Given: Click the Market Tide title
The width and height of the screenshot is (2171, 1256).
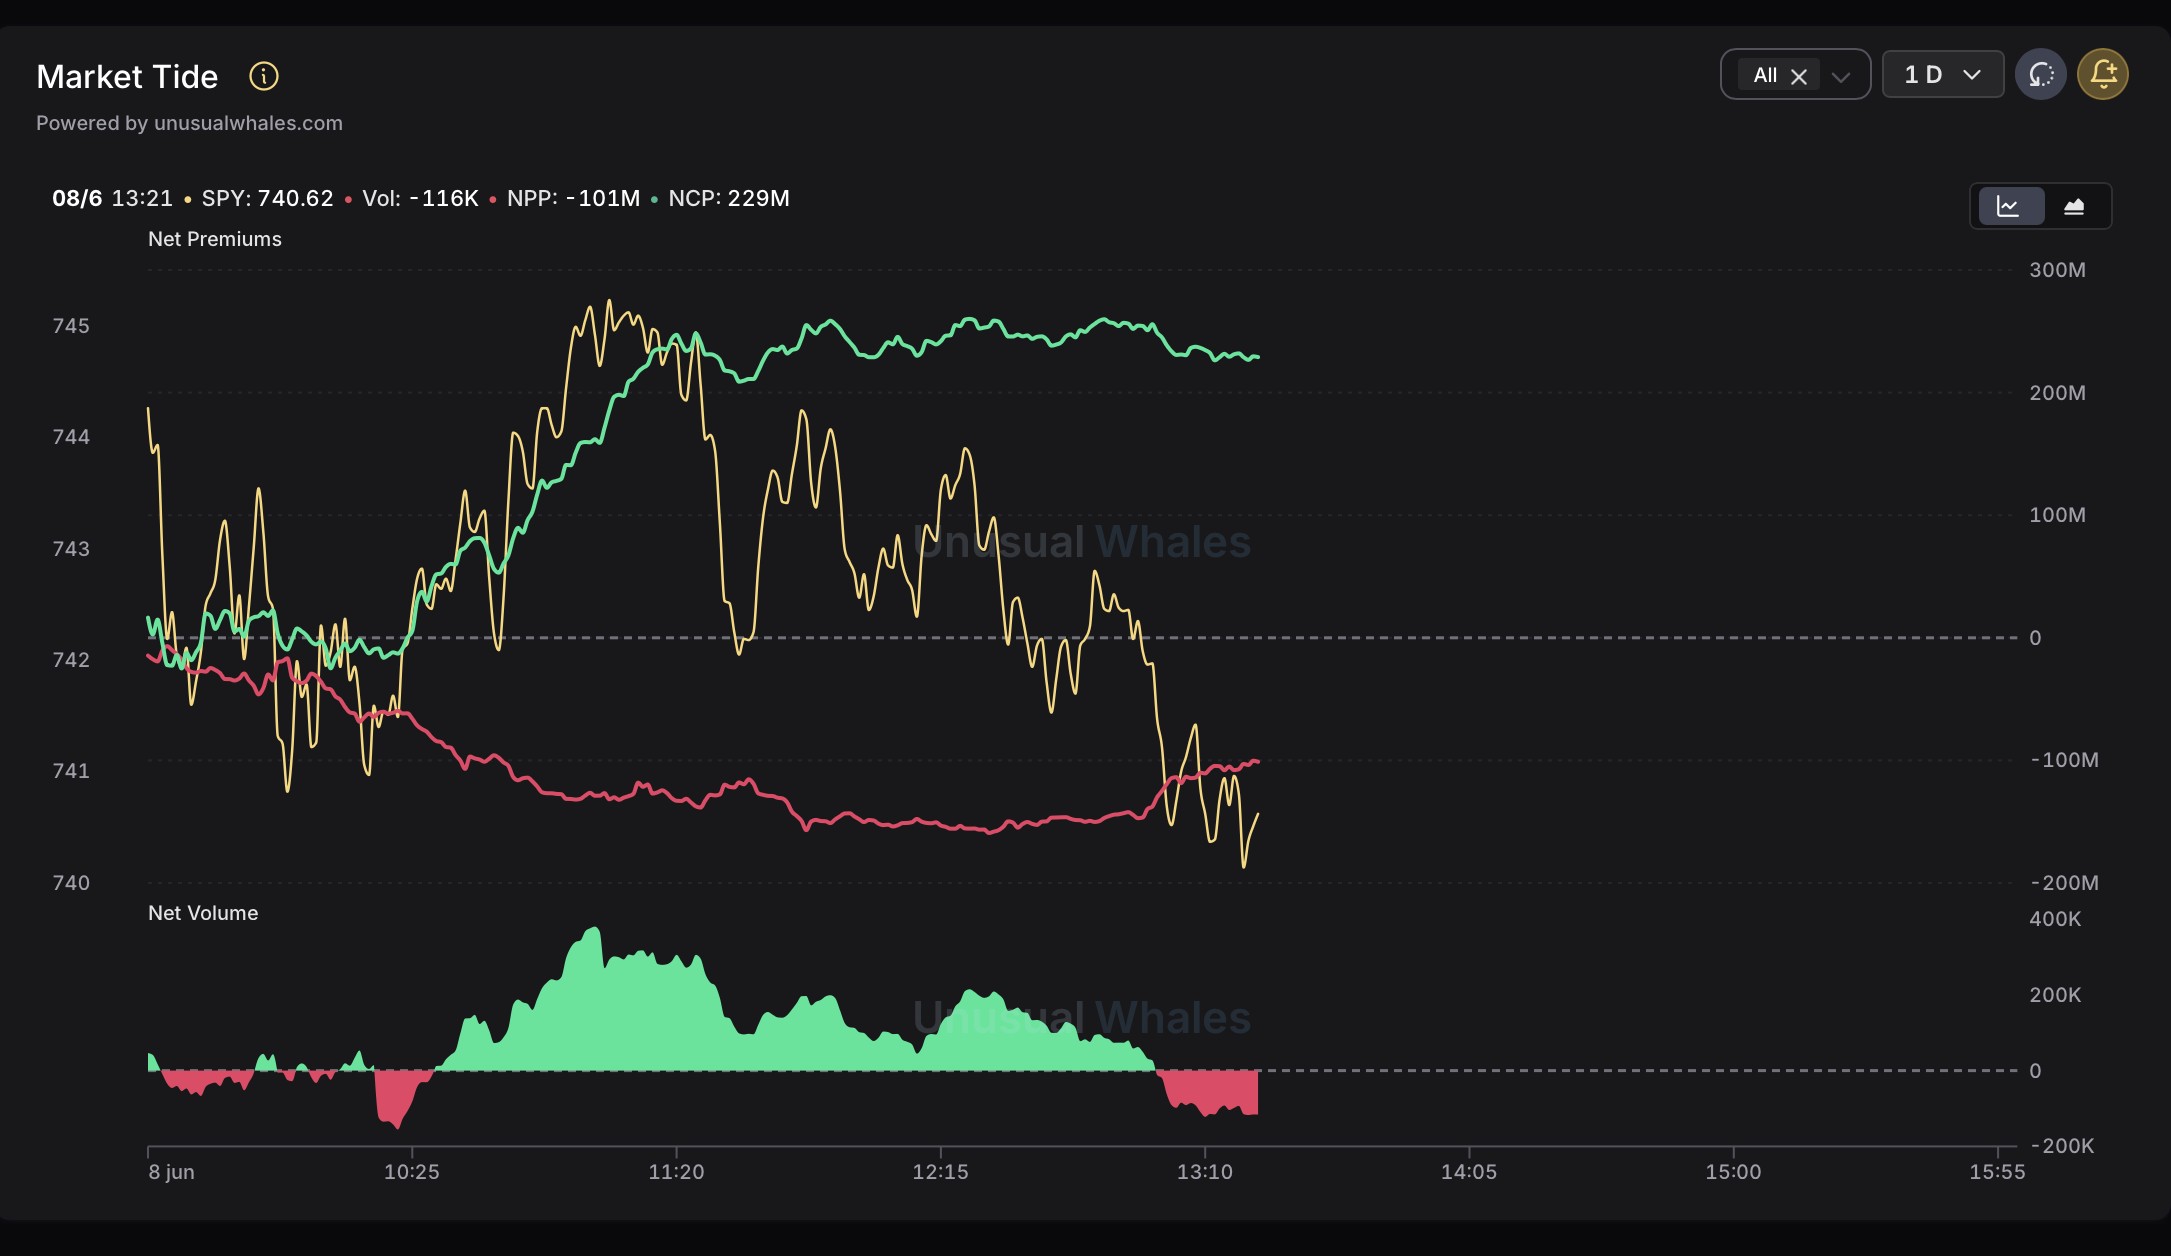Looking at the screenshot, I should [x=127, y=77].
